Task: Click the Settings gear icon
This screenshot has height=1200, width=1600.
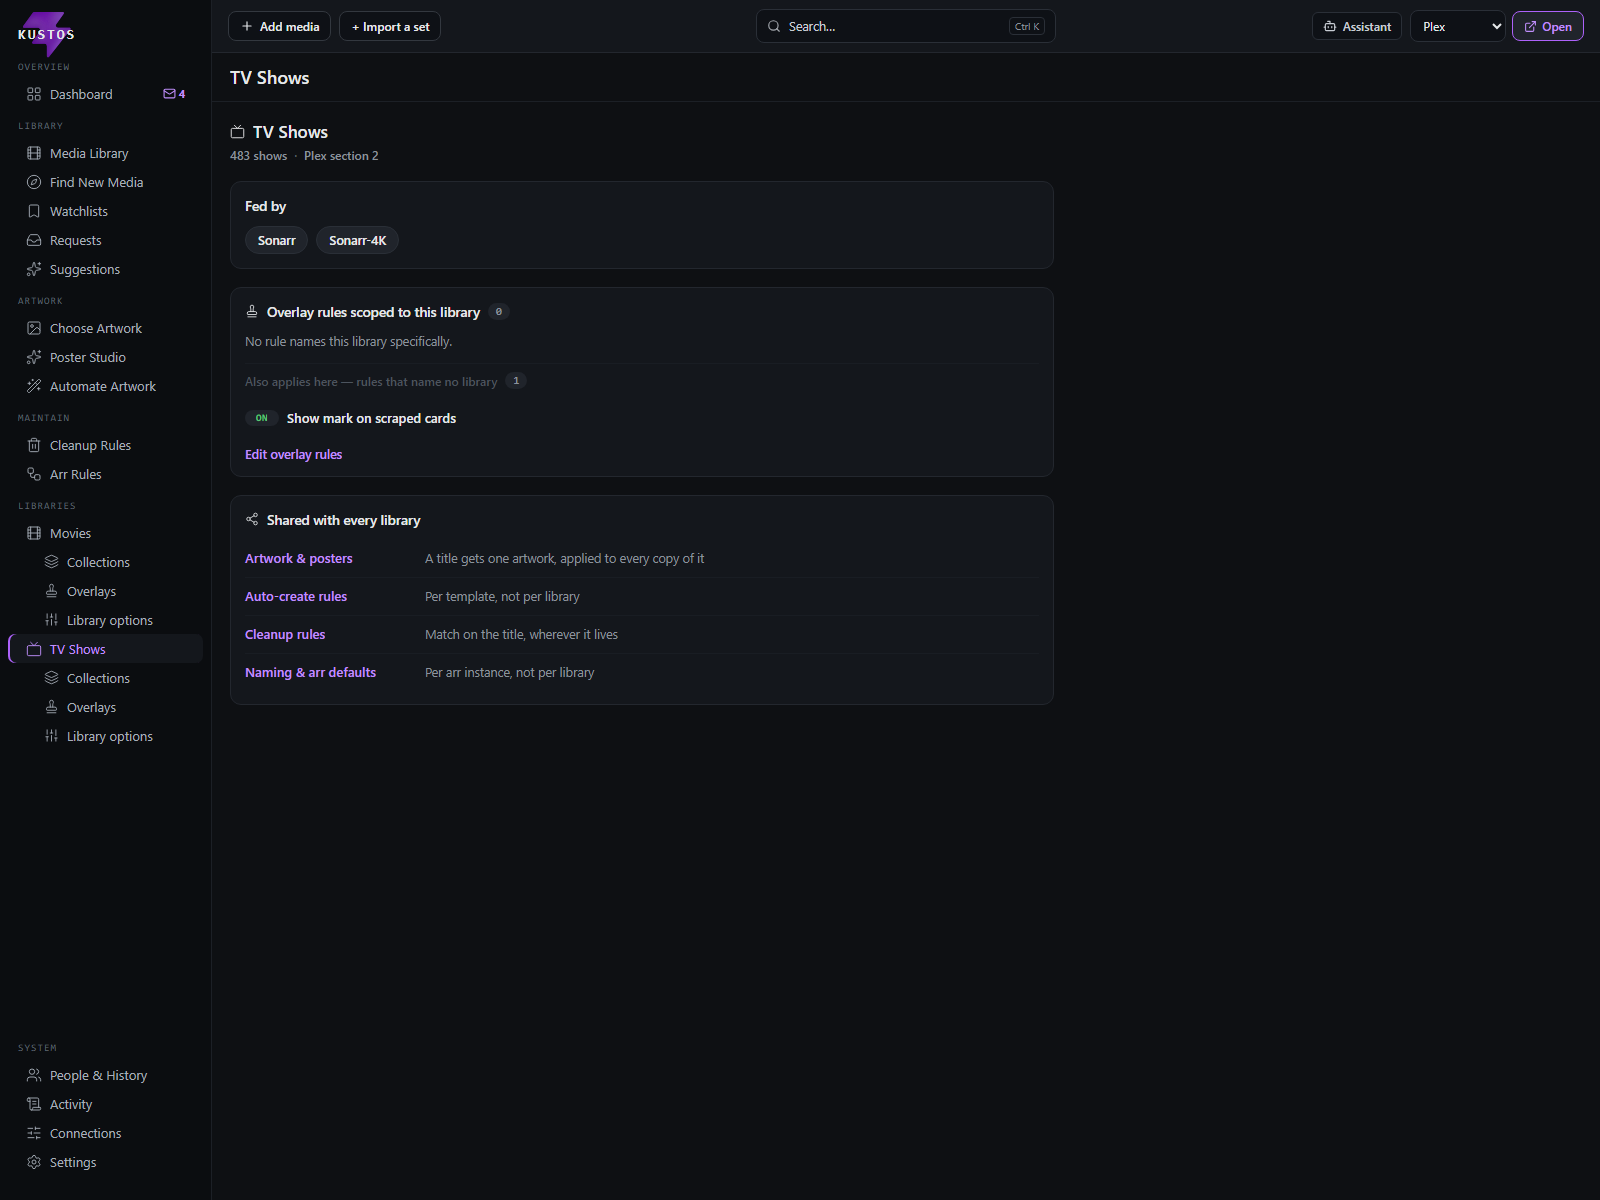Action: (x=34, y=1162)
